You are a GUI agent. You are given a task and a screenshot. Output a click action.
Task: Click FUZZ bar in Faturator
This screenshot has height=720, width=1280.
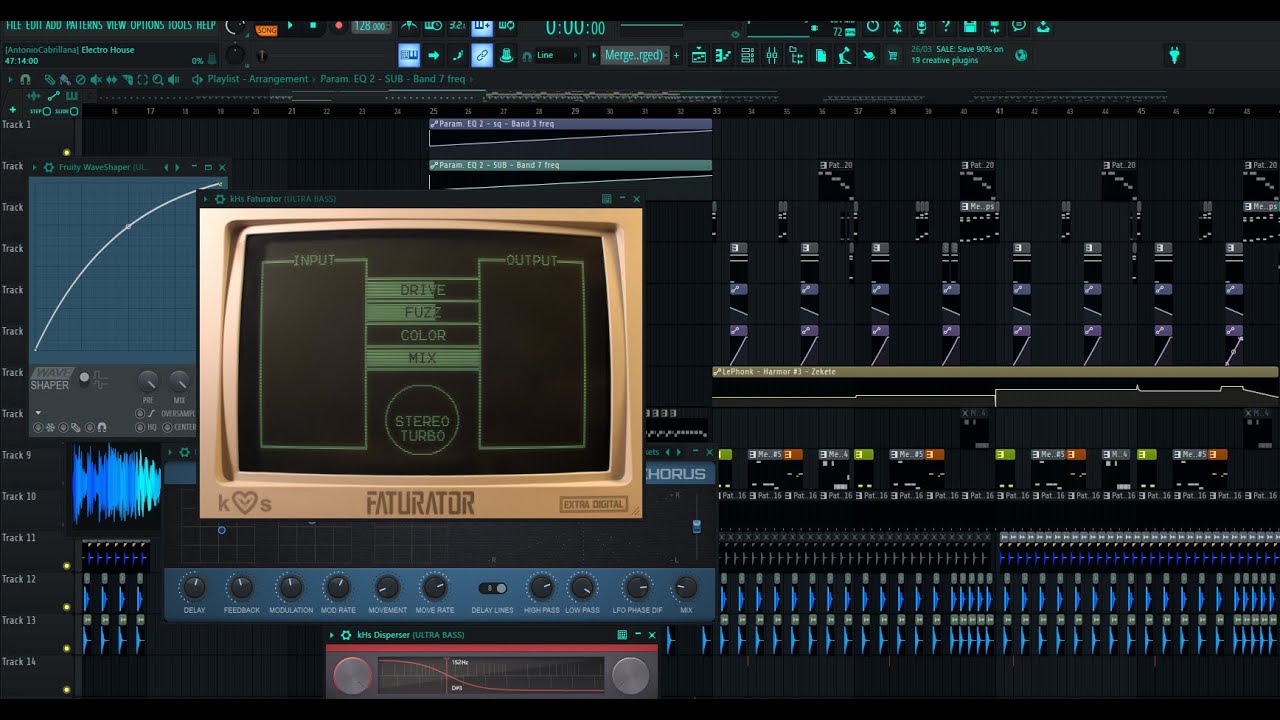pos(422,312)
